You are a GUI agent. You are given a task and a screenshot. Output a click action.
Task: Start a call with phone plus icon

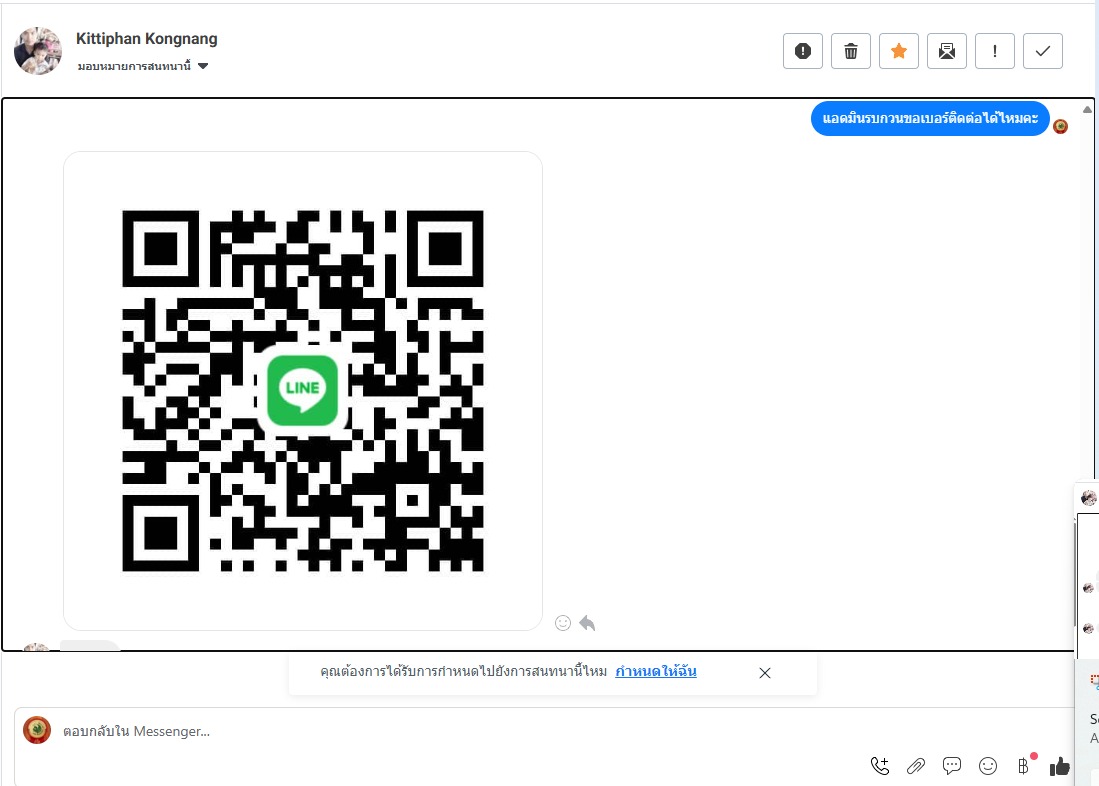point(880,766)
